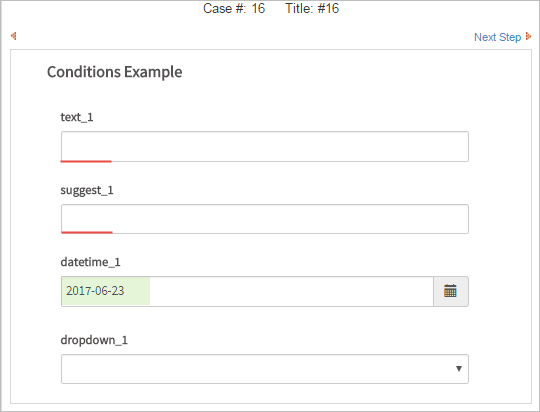Open the datetime_1 calendar picker
The image size is (540, 412).
pyautogui.click(x=450, y=291)
